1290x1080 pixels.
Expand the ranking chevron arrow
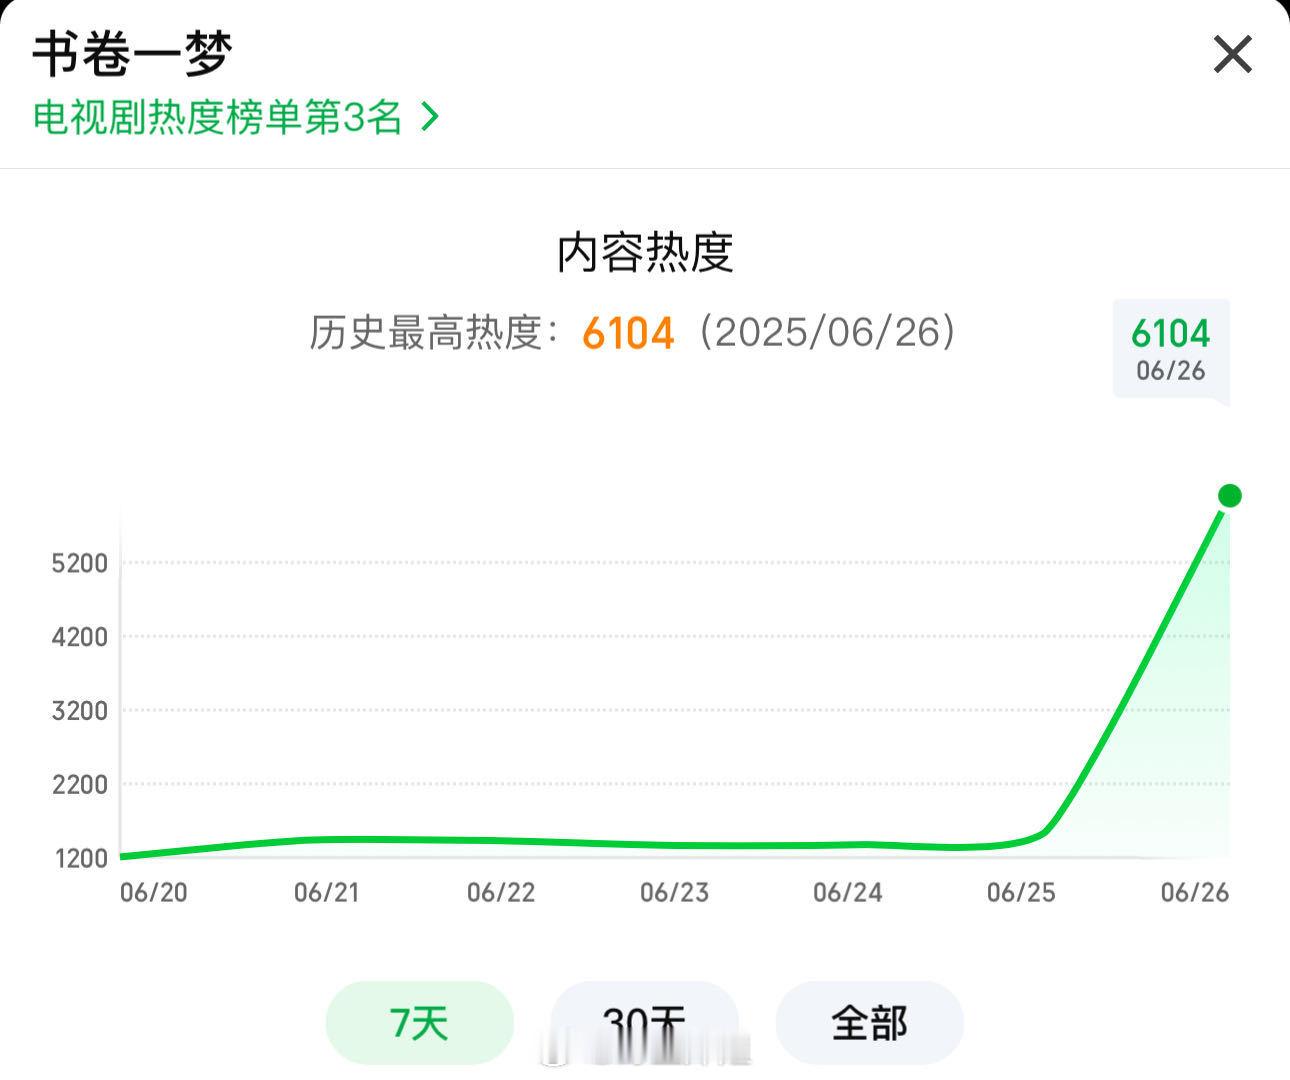click(x=430, y=117)
